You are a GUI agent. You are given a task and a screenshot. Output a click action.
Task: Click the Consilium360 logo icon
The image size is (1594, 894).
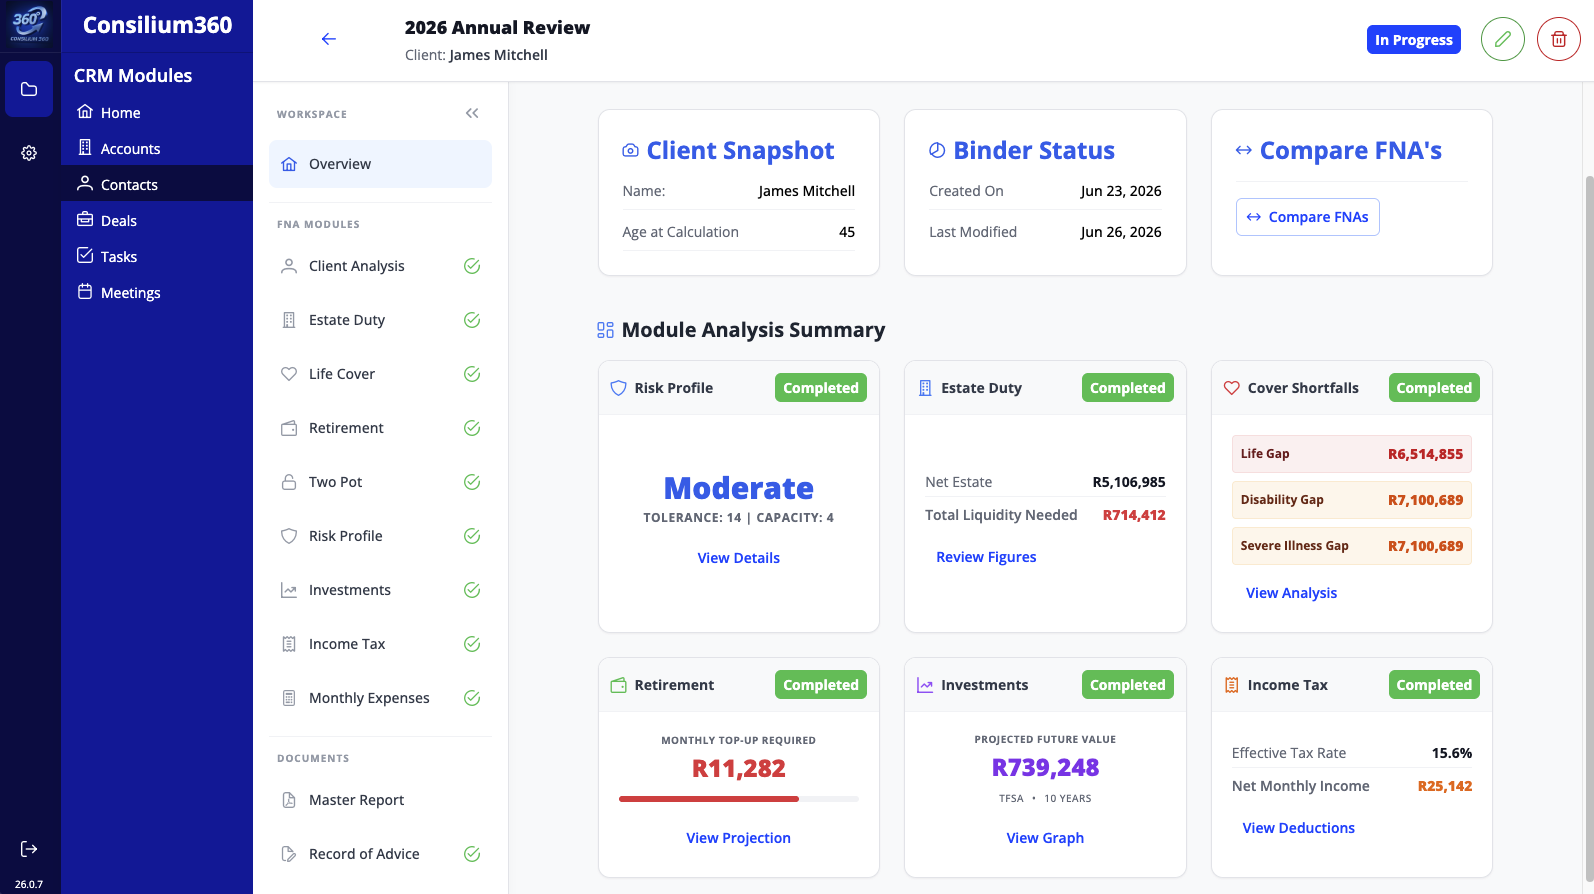tap(30, 25)
